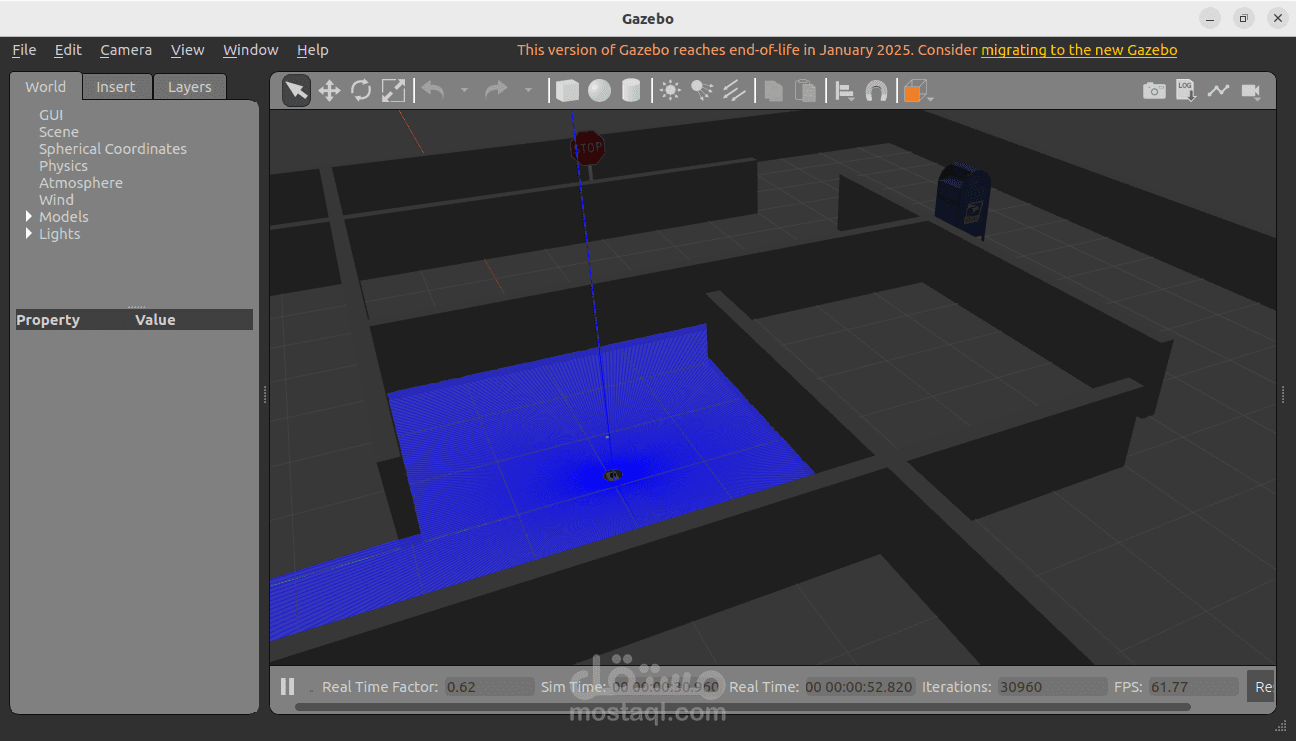The image size is (1296, 741).
Task: Activate the scale mode tool
Action: (394, 91)
